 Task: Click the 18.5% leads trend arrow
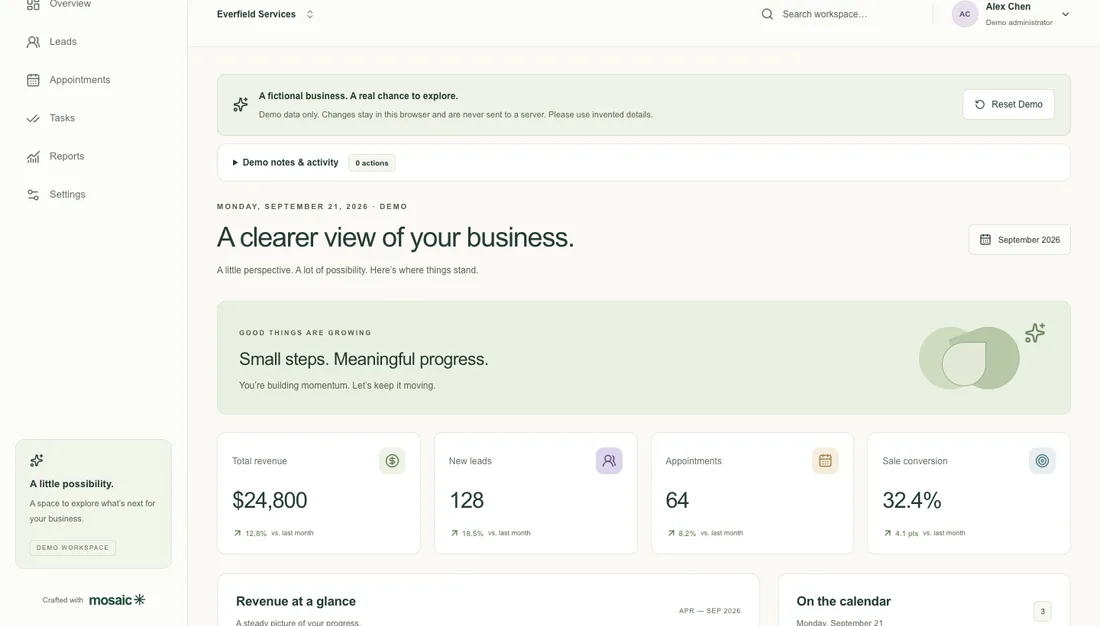[454, 533]
